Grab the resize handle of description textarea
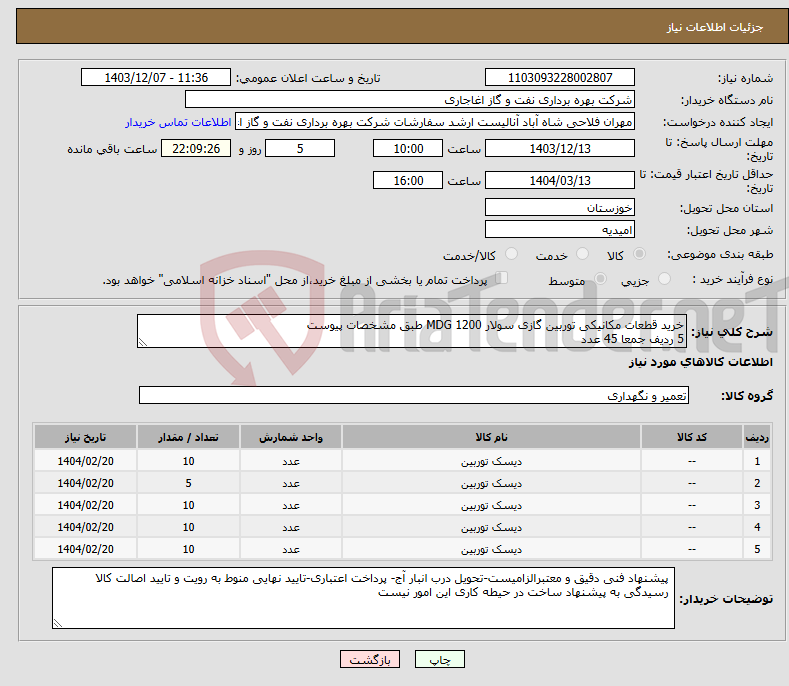Screen dimensions: 789x686 pyautogui.click(x=143, y=342)
